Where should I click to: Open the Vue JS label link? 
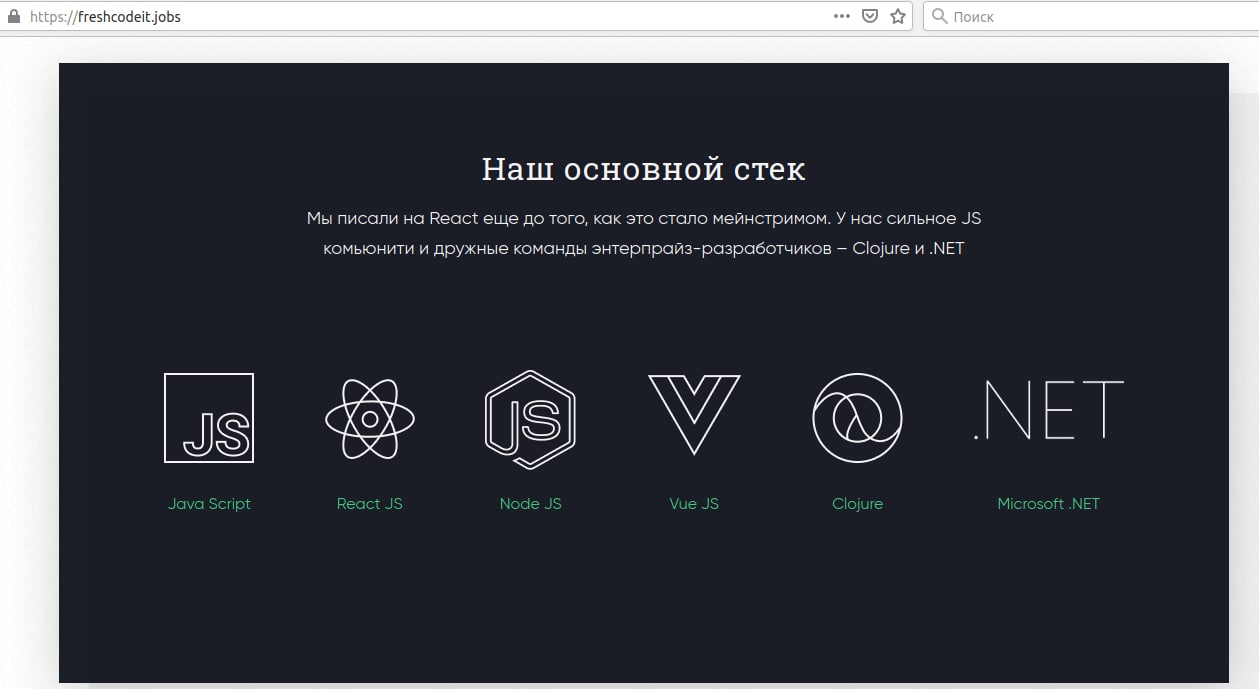point(694,504)
